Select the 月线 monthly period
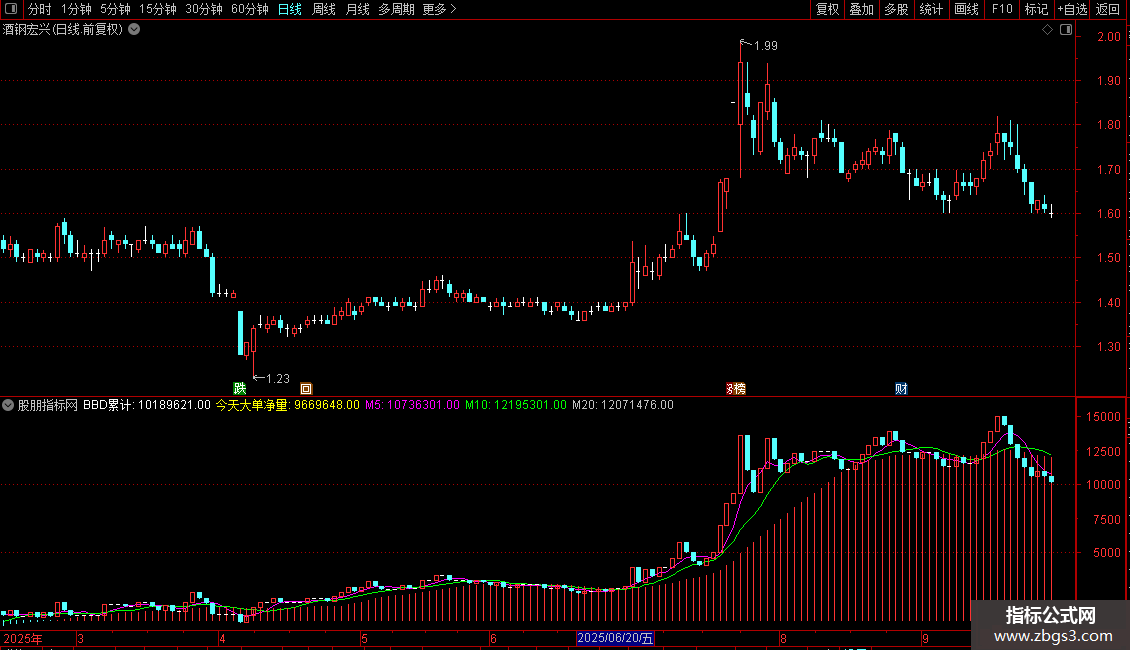The width and height of the screenshot is (1130, 650). point(357,9)
